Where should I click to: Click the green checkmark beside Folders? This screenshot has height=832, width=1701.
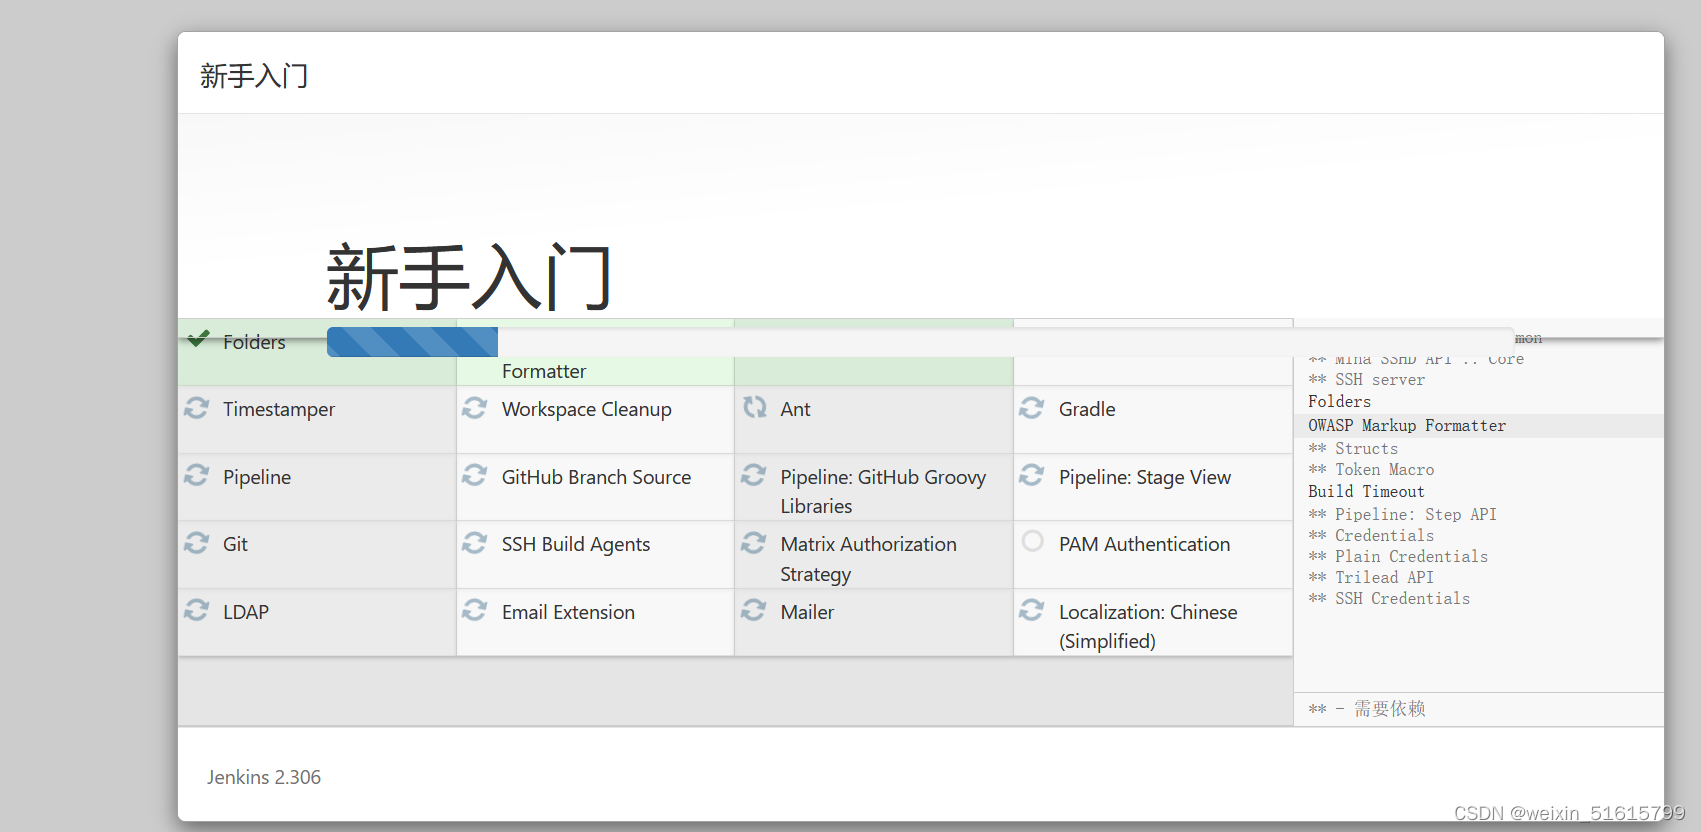pos(198,338)
